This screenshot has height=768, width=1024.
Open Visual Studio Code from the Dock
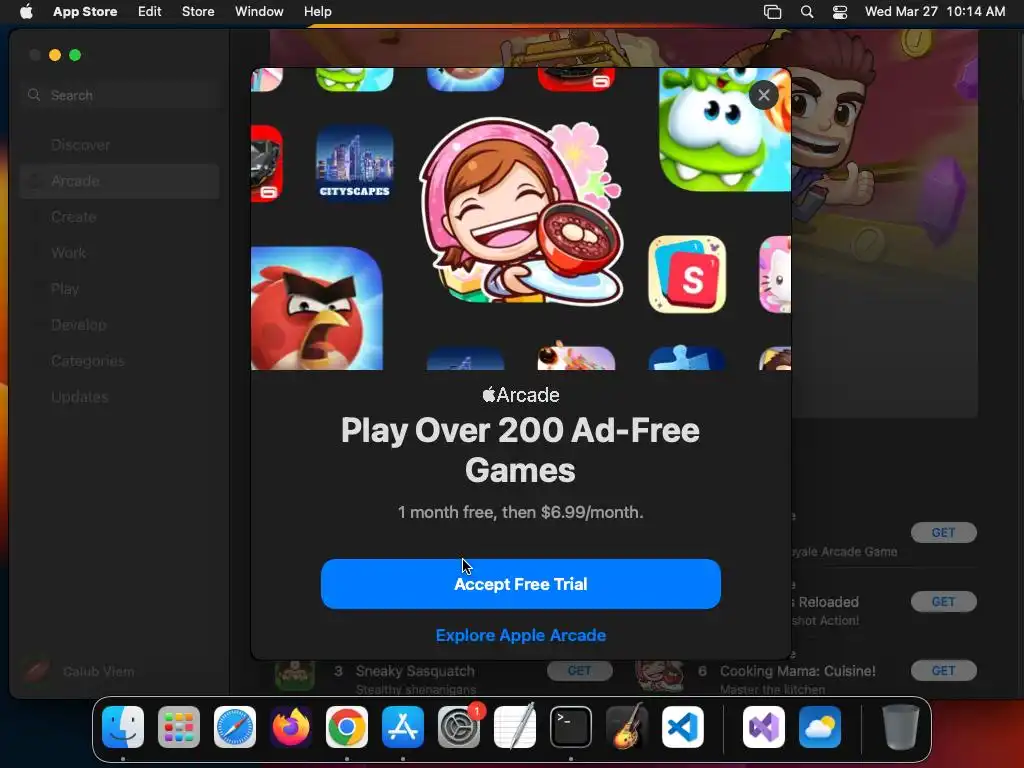[682, 727]
